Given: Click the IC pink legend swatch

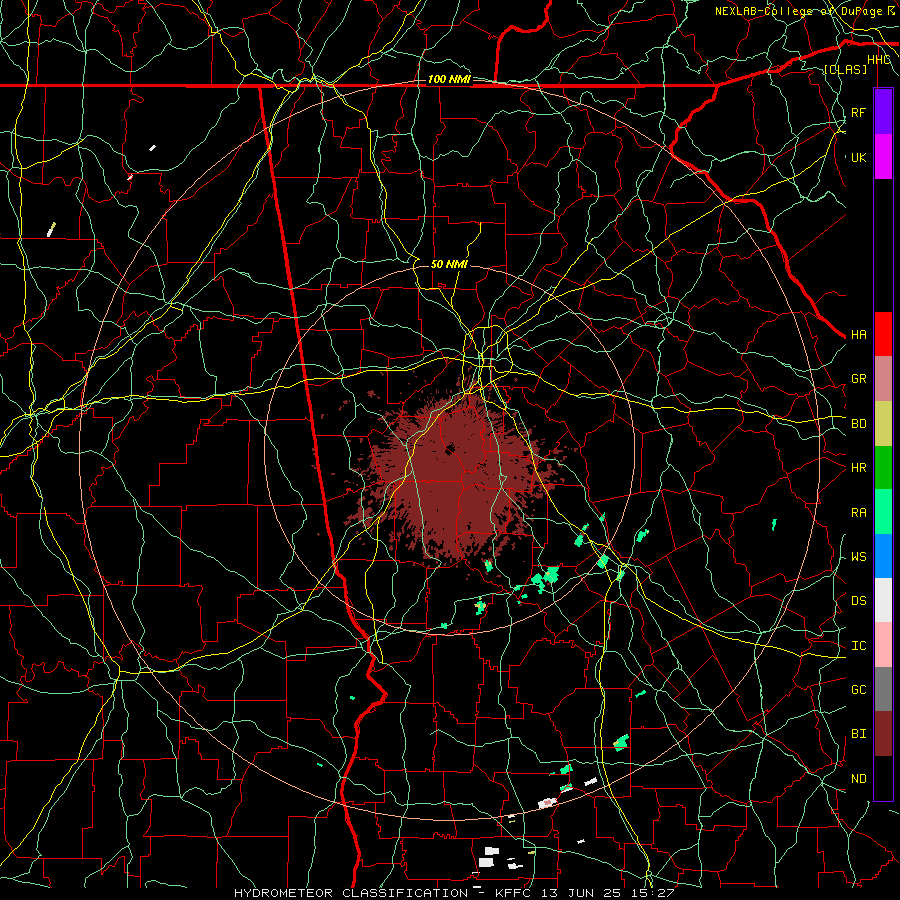Looking at the screenshot, I should 883,645.
